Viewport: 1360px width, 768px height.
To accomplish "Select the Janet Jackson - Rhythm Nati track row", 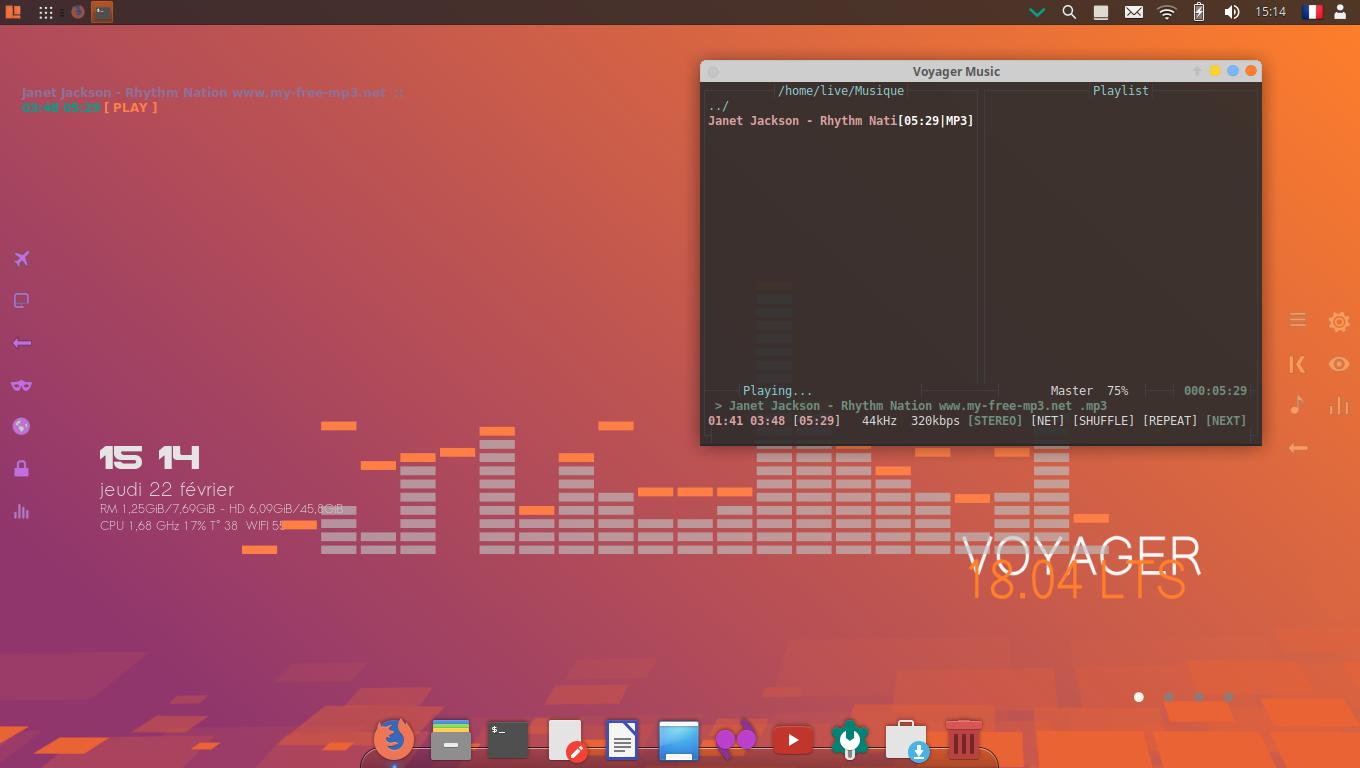I will pyautogui.click(x=840, y=121).
